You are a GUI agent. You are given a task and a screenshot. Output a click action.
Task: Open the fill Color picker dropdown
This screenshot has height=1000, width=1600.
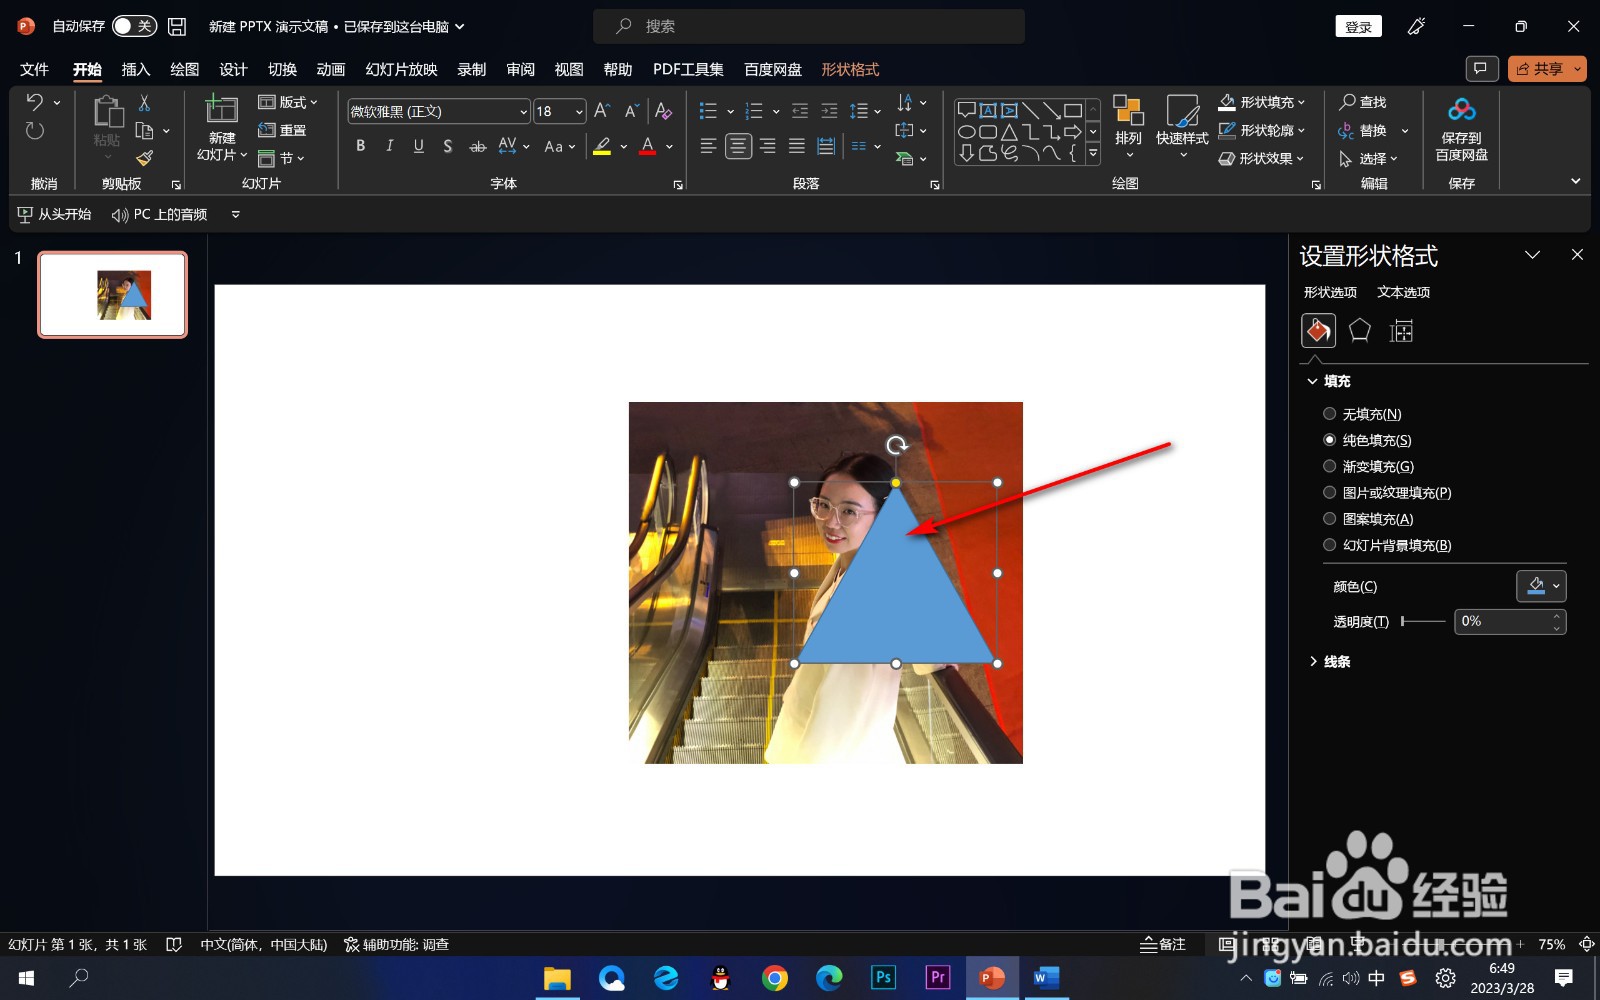point(1541,586)
